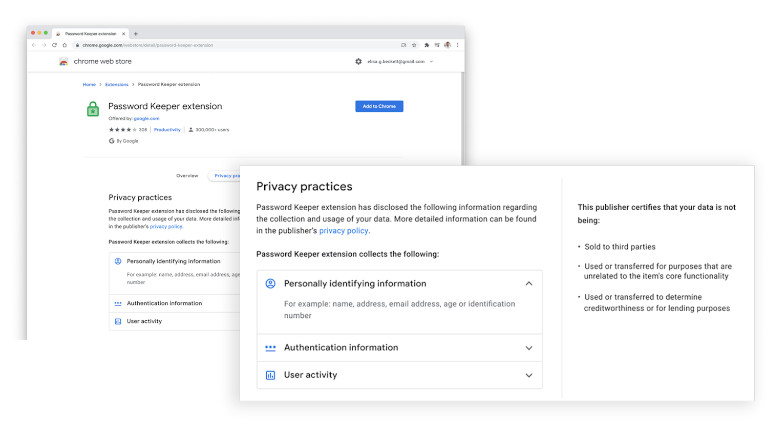768x433 pixels.
Task: Open privacy policy link in browser window
Action: [x=166, y=227]
